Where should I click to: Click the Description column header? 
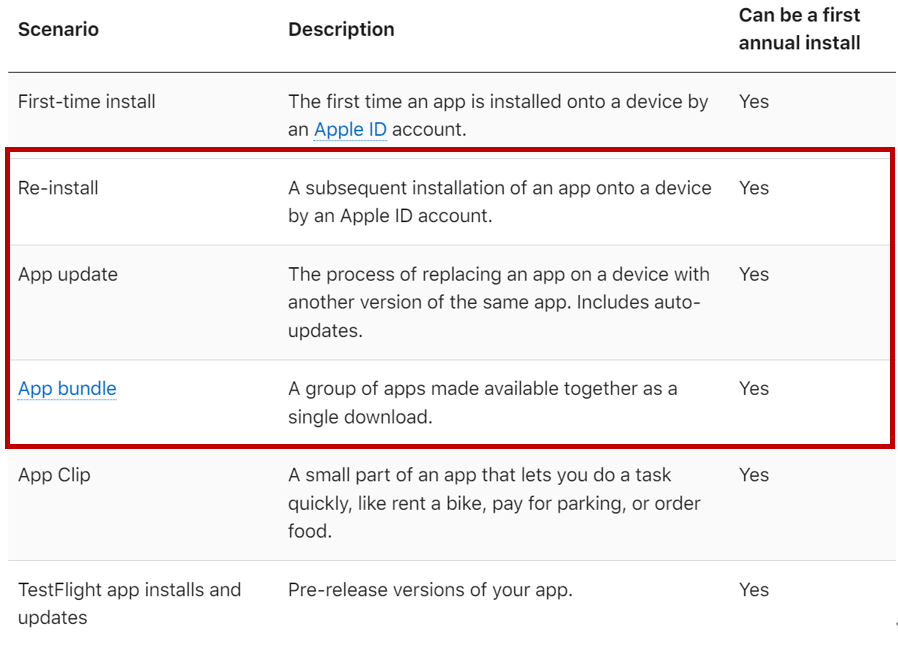(341, 29)
